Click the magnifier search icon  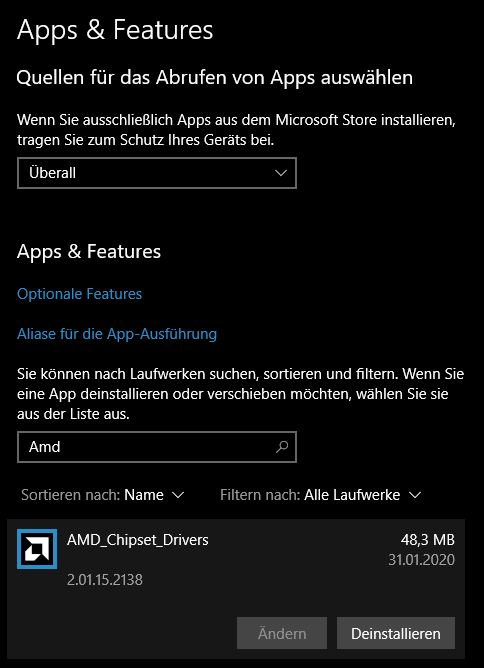coord(282,447)
